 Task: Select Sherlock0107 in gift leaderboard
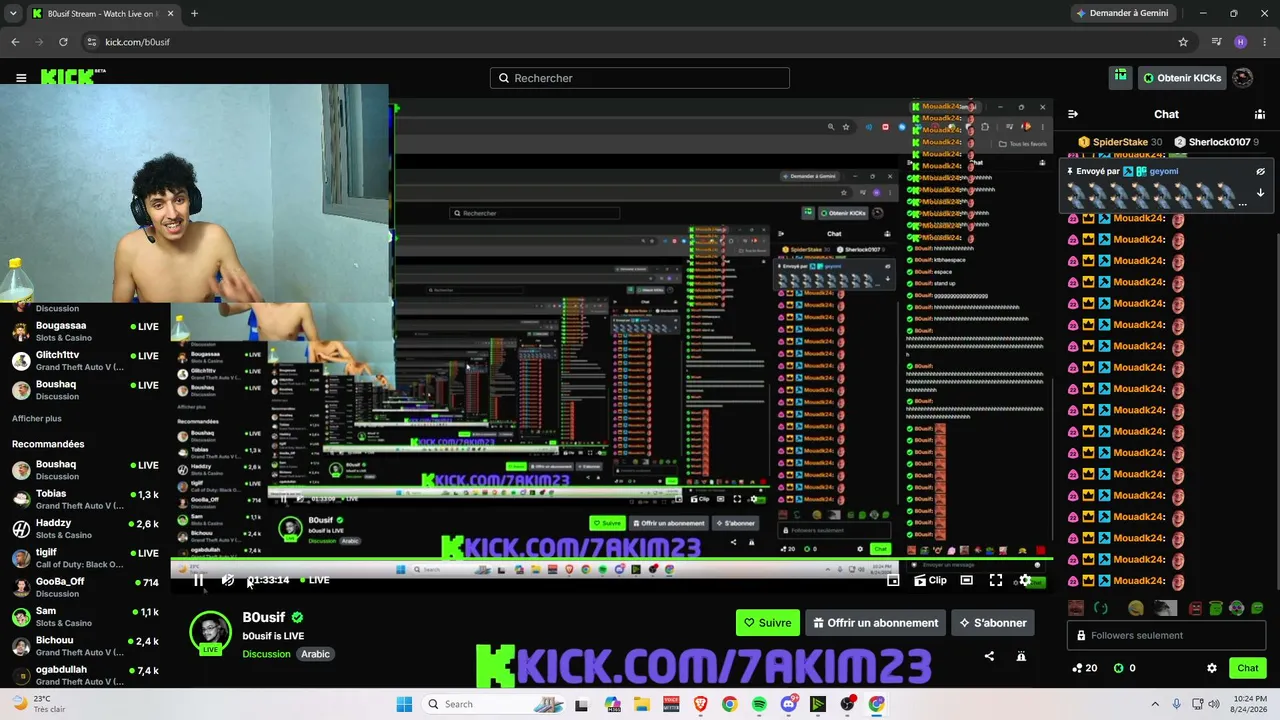1216,142
